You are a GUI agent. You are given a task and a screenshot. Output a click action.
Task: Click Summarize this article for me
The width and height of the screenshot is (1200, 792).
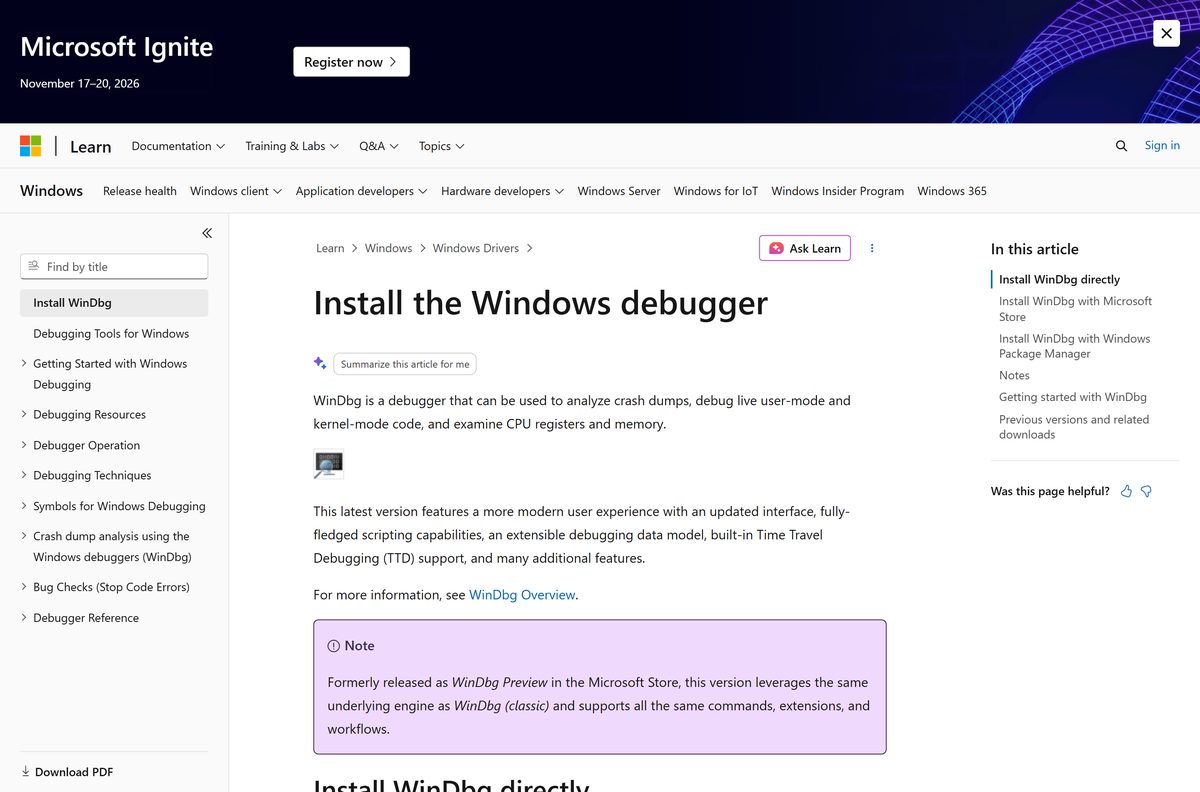click(x=405, y=364)
